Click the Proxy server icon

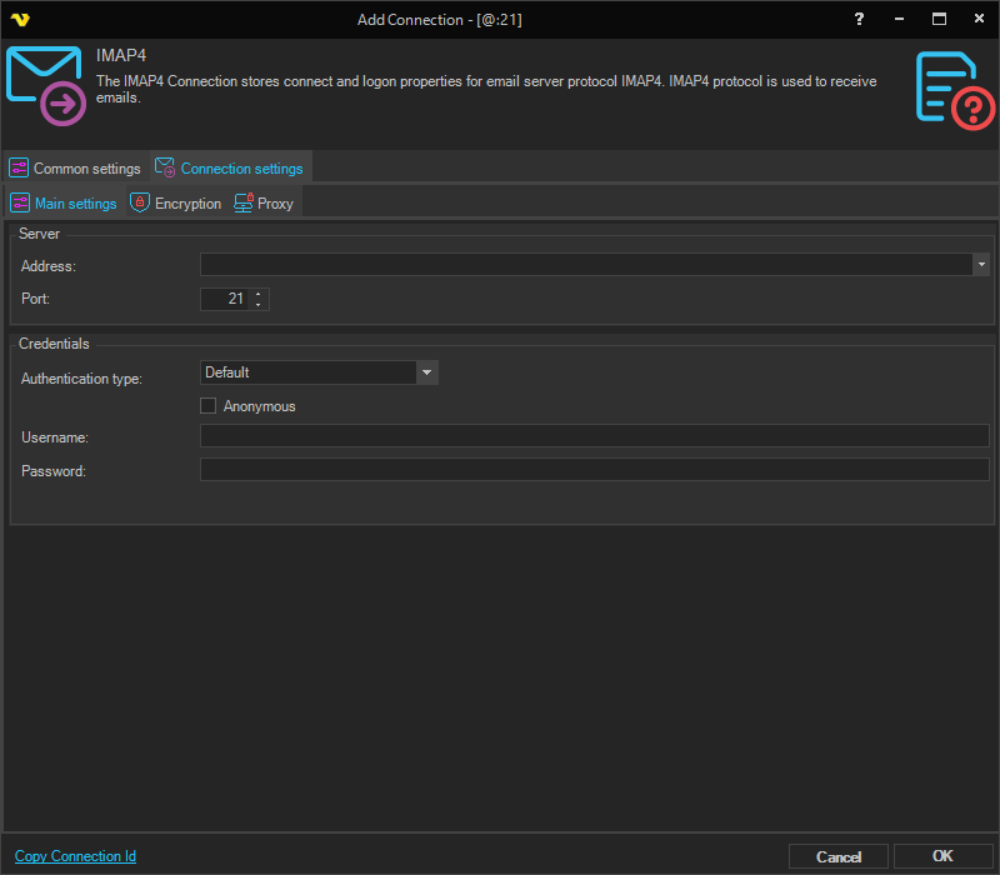click(243, 203)
